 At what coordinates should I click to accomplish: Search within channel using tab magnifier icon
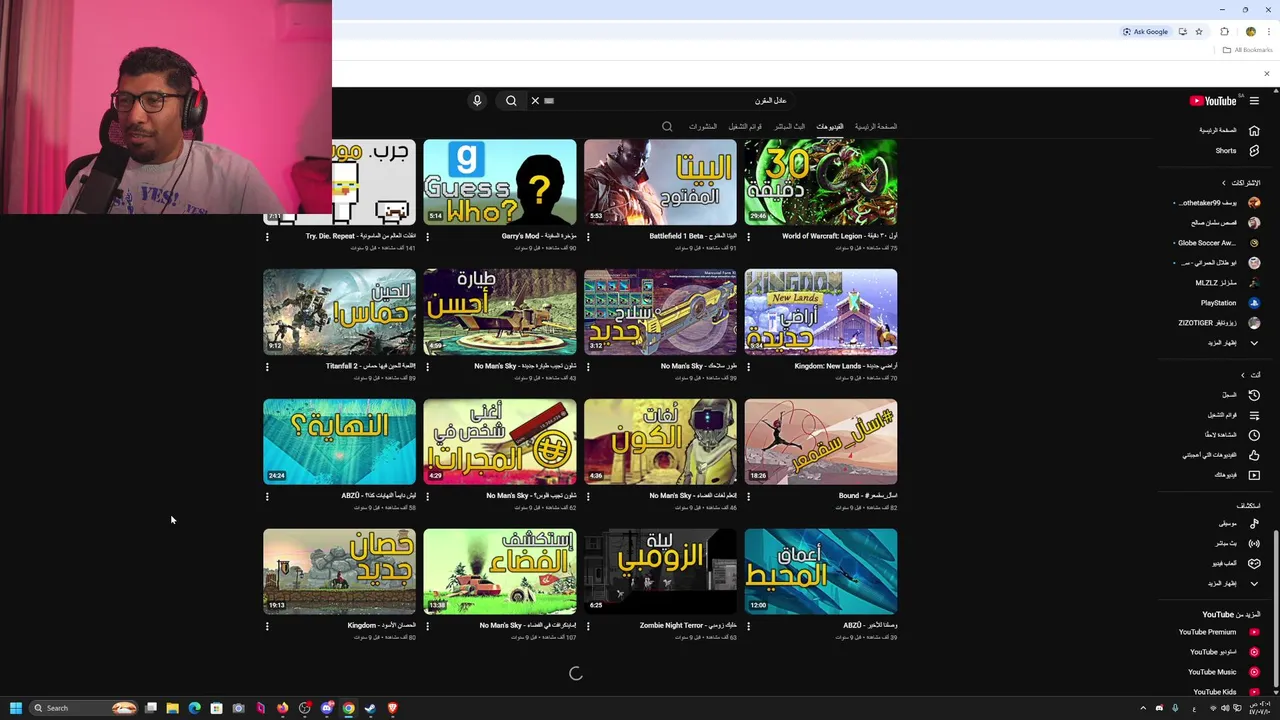[x=667, y=127]
